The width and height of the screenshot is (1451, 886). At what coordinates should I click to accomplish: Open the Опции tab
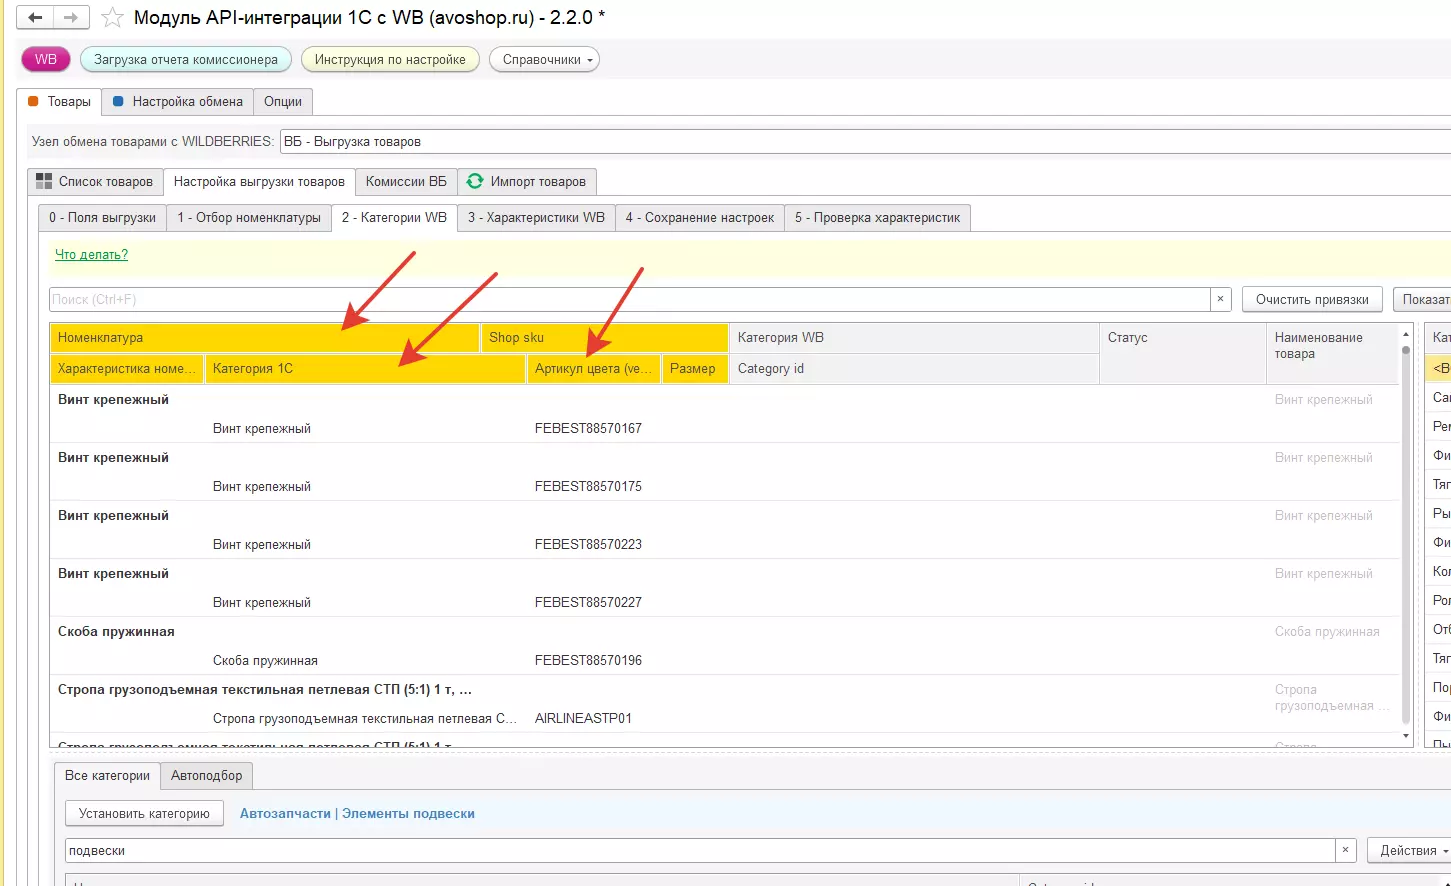pyautogui.click(x=283, y=101)
